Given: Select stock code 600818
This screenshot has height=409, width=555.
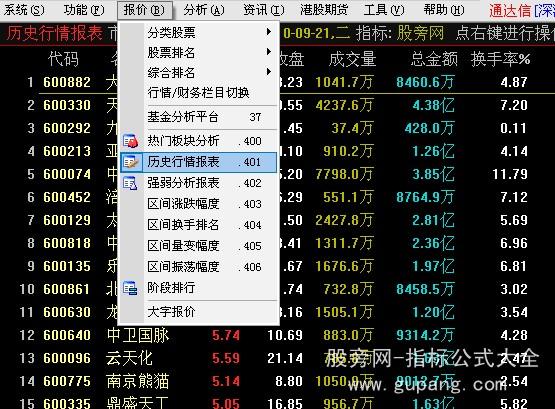Looking at the screenshot, I should click(67, 243).
